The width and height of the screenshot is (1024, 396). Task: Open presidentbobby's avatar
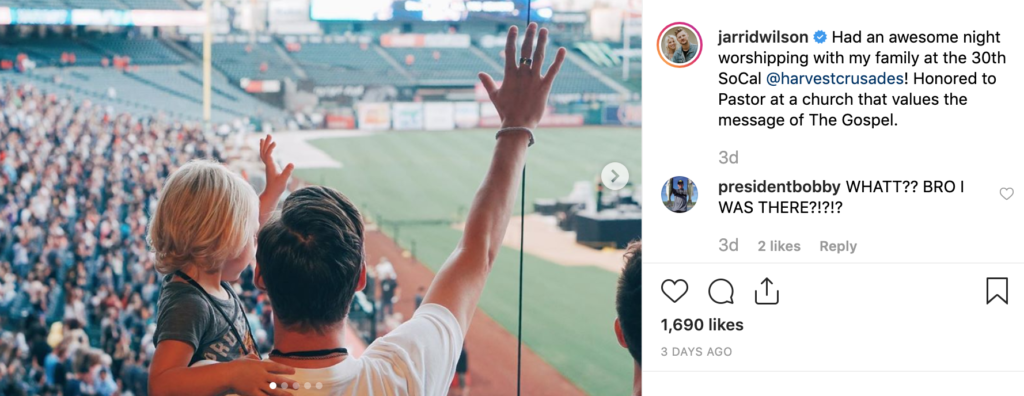(x=679, y=195)
